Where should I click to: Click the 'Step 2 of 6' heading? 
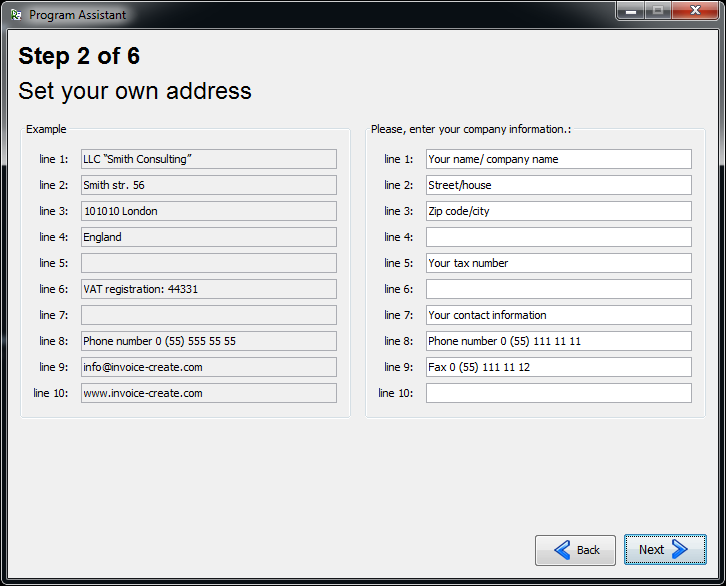(x=79, y=56)
